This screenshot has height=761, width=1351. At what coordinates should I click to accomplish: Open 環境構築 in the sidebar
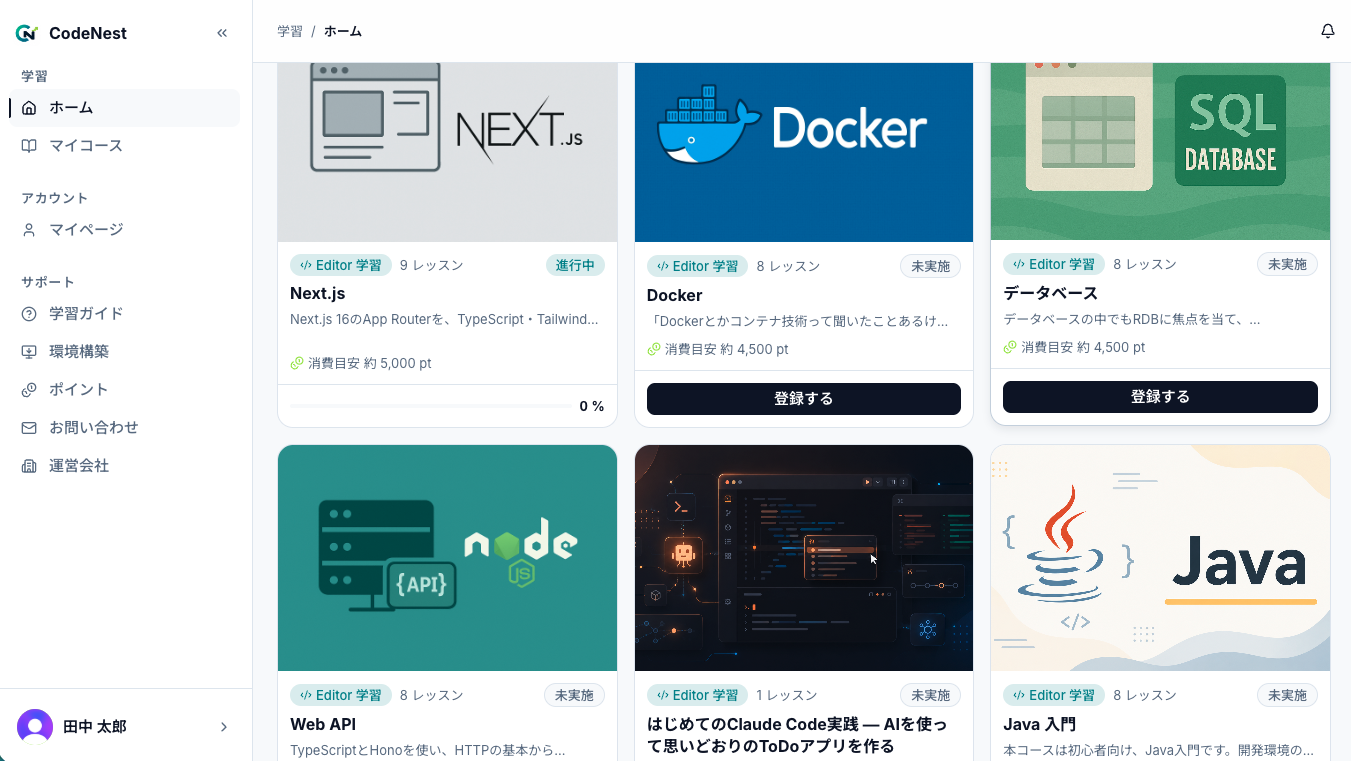[x=125, y=352]
